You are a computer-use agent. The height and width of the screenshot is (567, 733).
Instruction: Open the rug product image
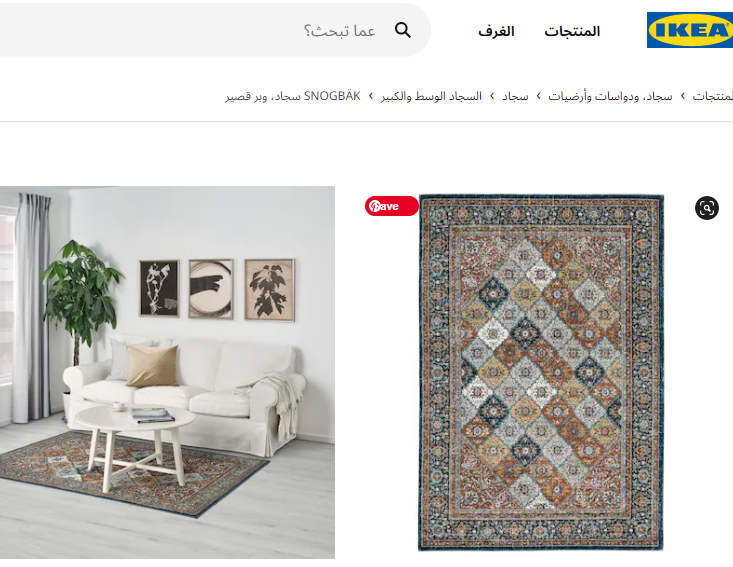541,373
